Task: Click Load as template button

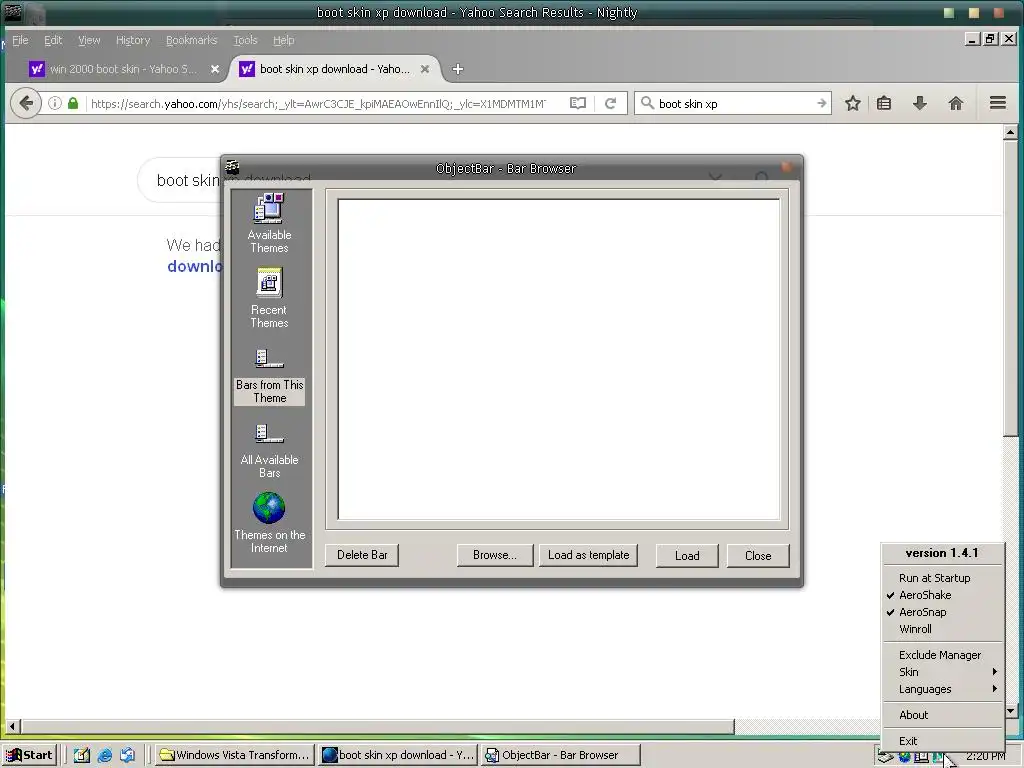Action: point(588,555)
